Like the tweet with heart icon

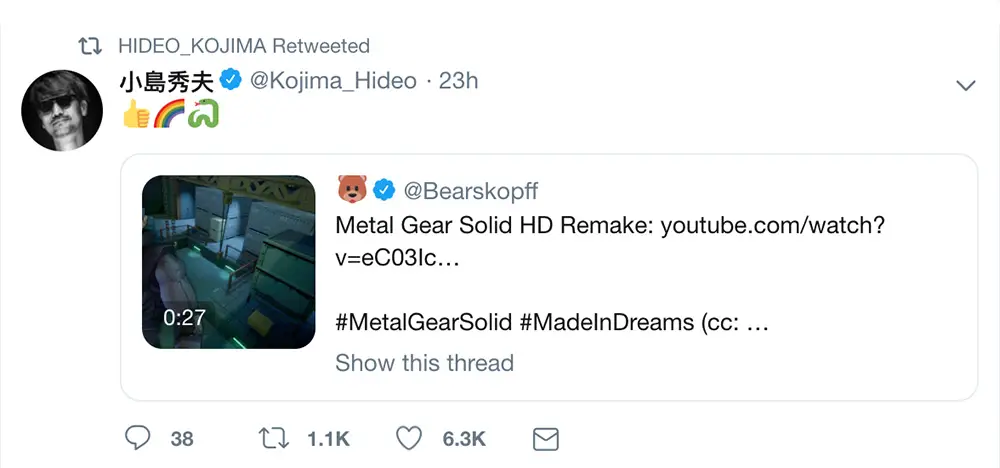click(409, 438)
